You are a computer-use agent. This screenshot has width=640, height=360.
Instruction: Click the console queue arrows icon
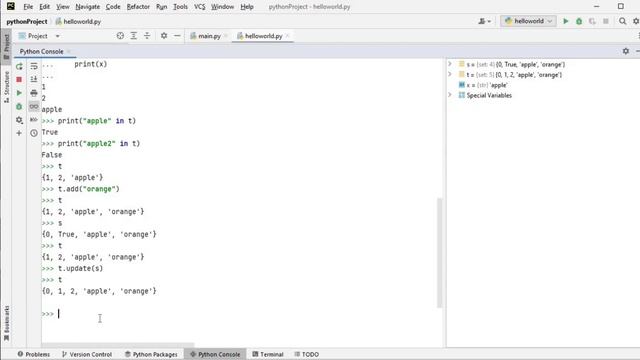34,120
